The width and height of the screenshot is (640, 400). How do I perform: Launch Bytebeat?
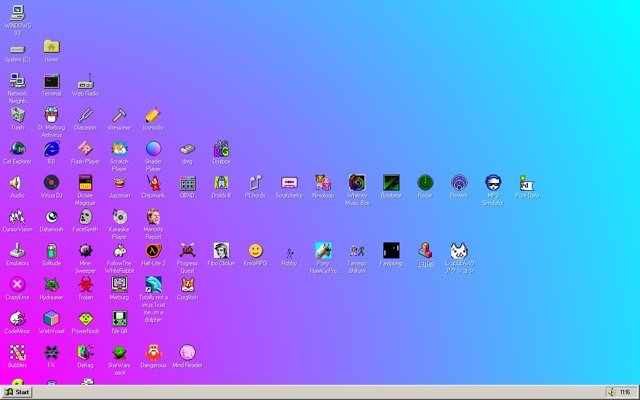[391, 183]
